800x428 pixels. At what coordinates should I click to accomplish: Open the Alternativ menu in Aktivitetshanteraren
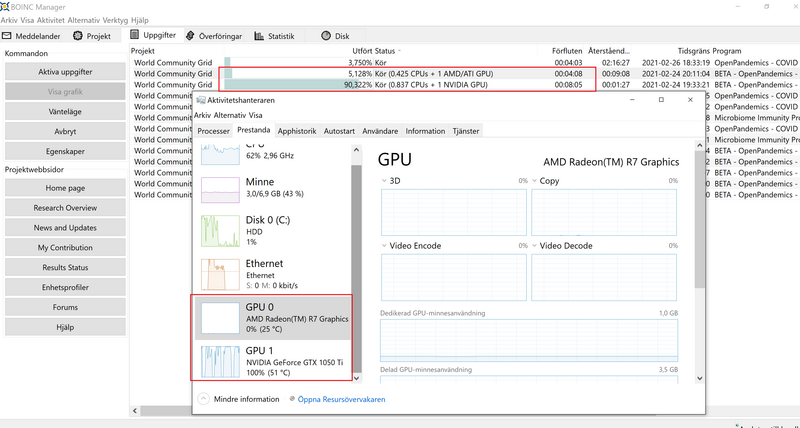pyautogui.click(x=230, y=115)
